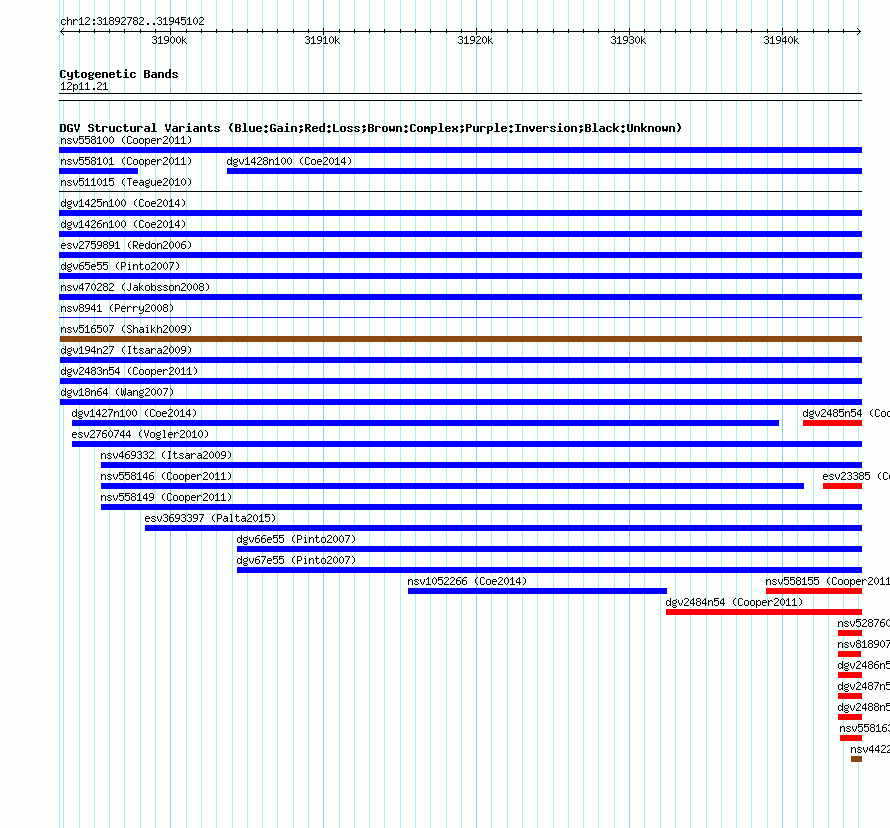Select the red bar under dgv2487n5
This screenshot has width=890, height=828.
coord(850,696)
